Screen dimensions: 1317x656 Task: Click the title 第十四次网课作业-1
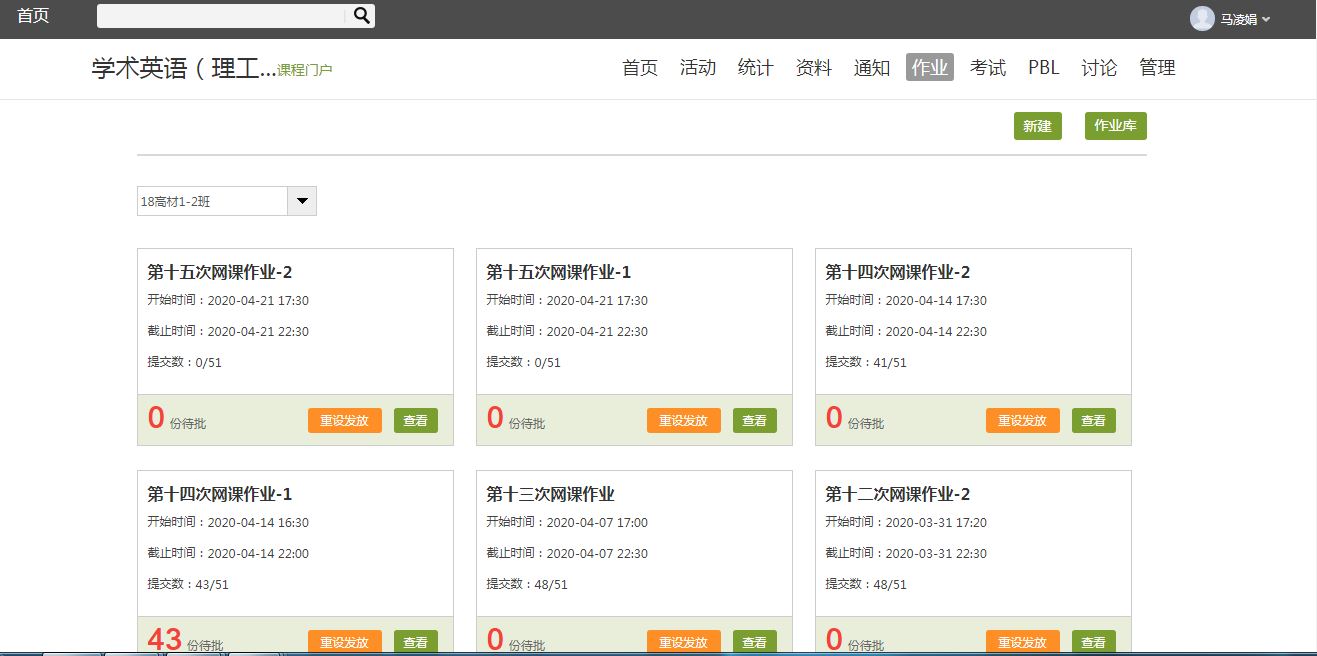[220, 494]
